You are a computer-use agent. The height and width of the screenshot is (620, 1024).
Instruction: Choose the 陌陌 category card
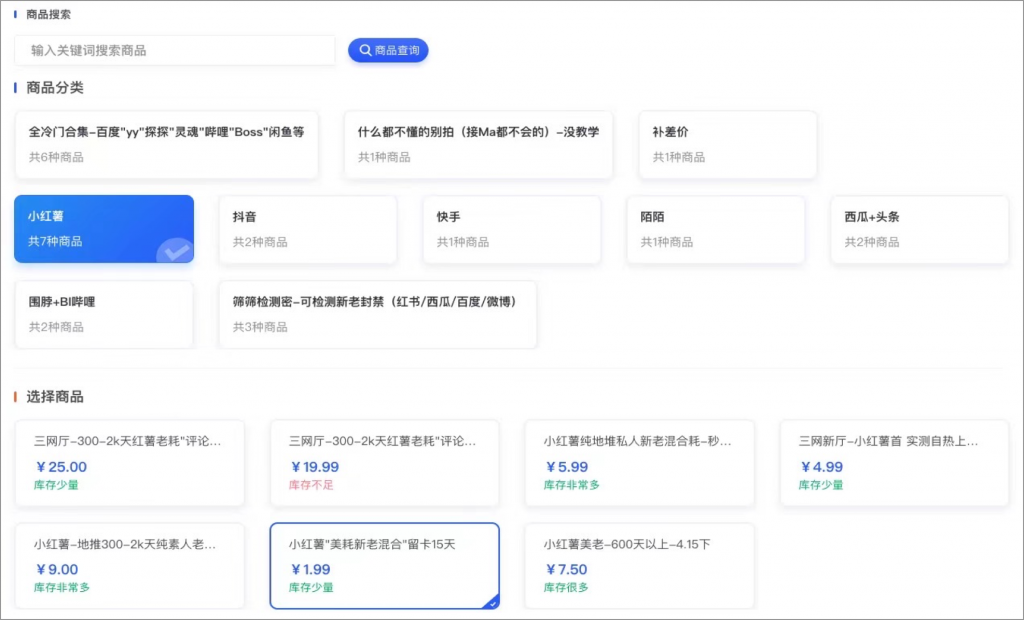[715, 229]
